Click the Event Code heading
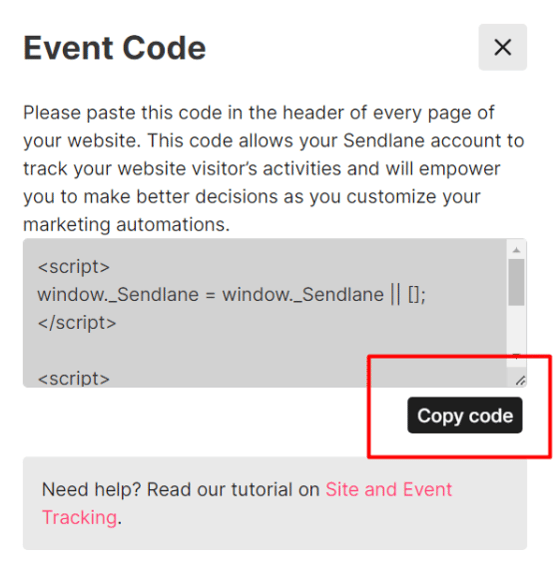This screenshot has height=565, width=555. 115,48
